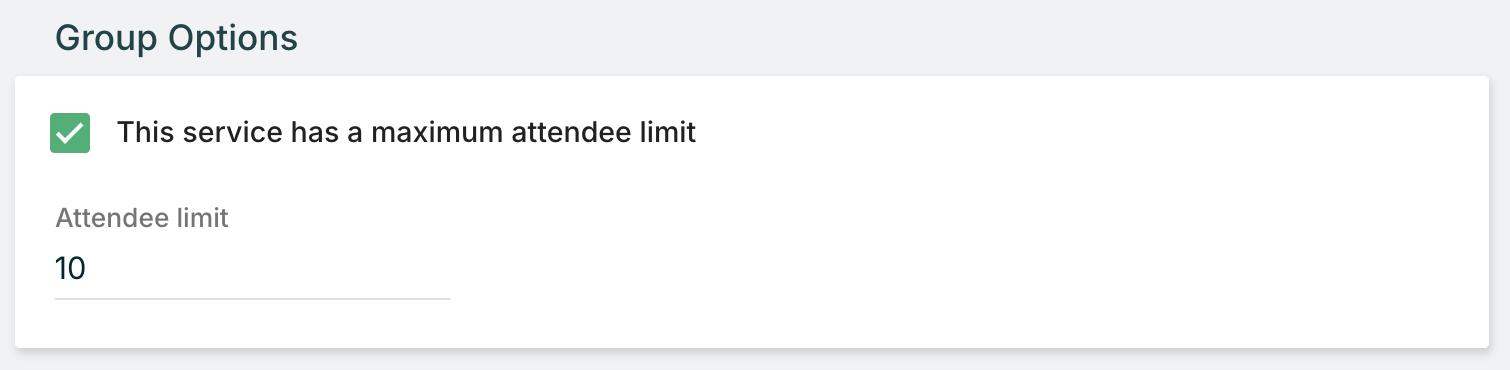Turn off the checked green checkbox

click(x=70, y=133)
